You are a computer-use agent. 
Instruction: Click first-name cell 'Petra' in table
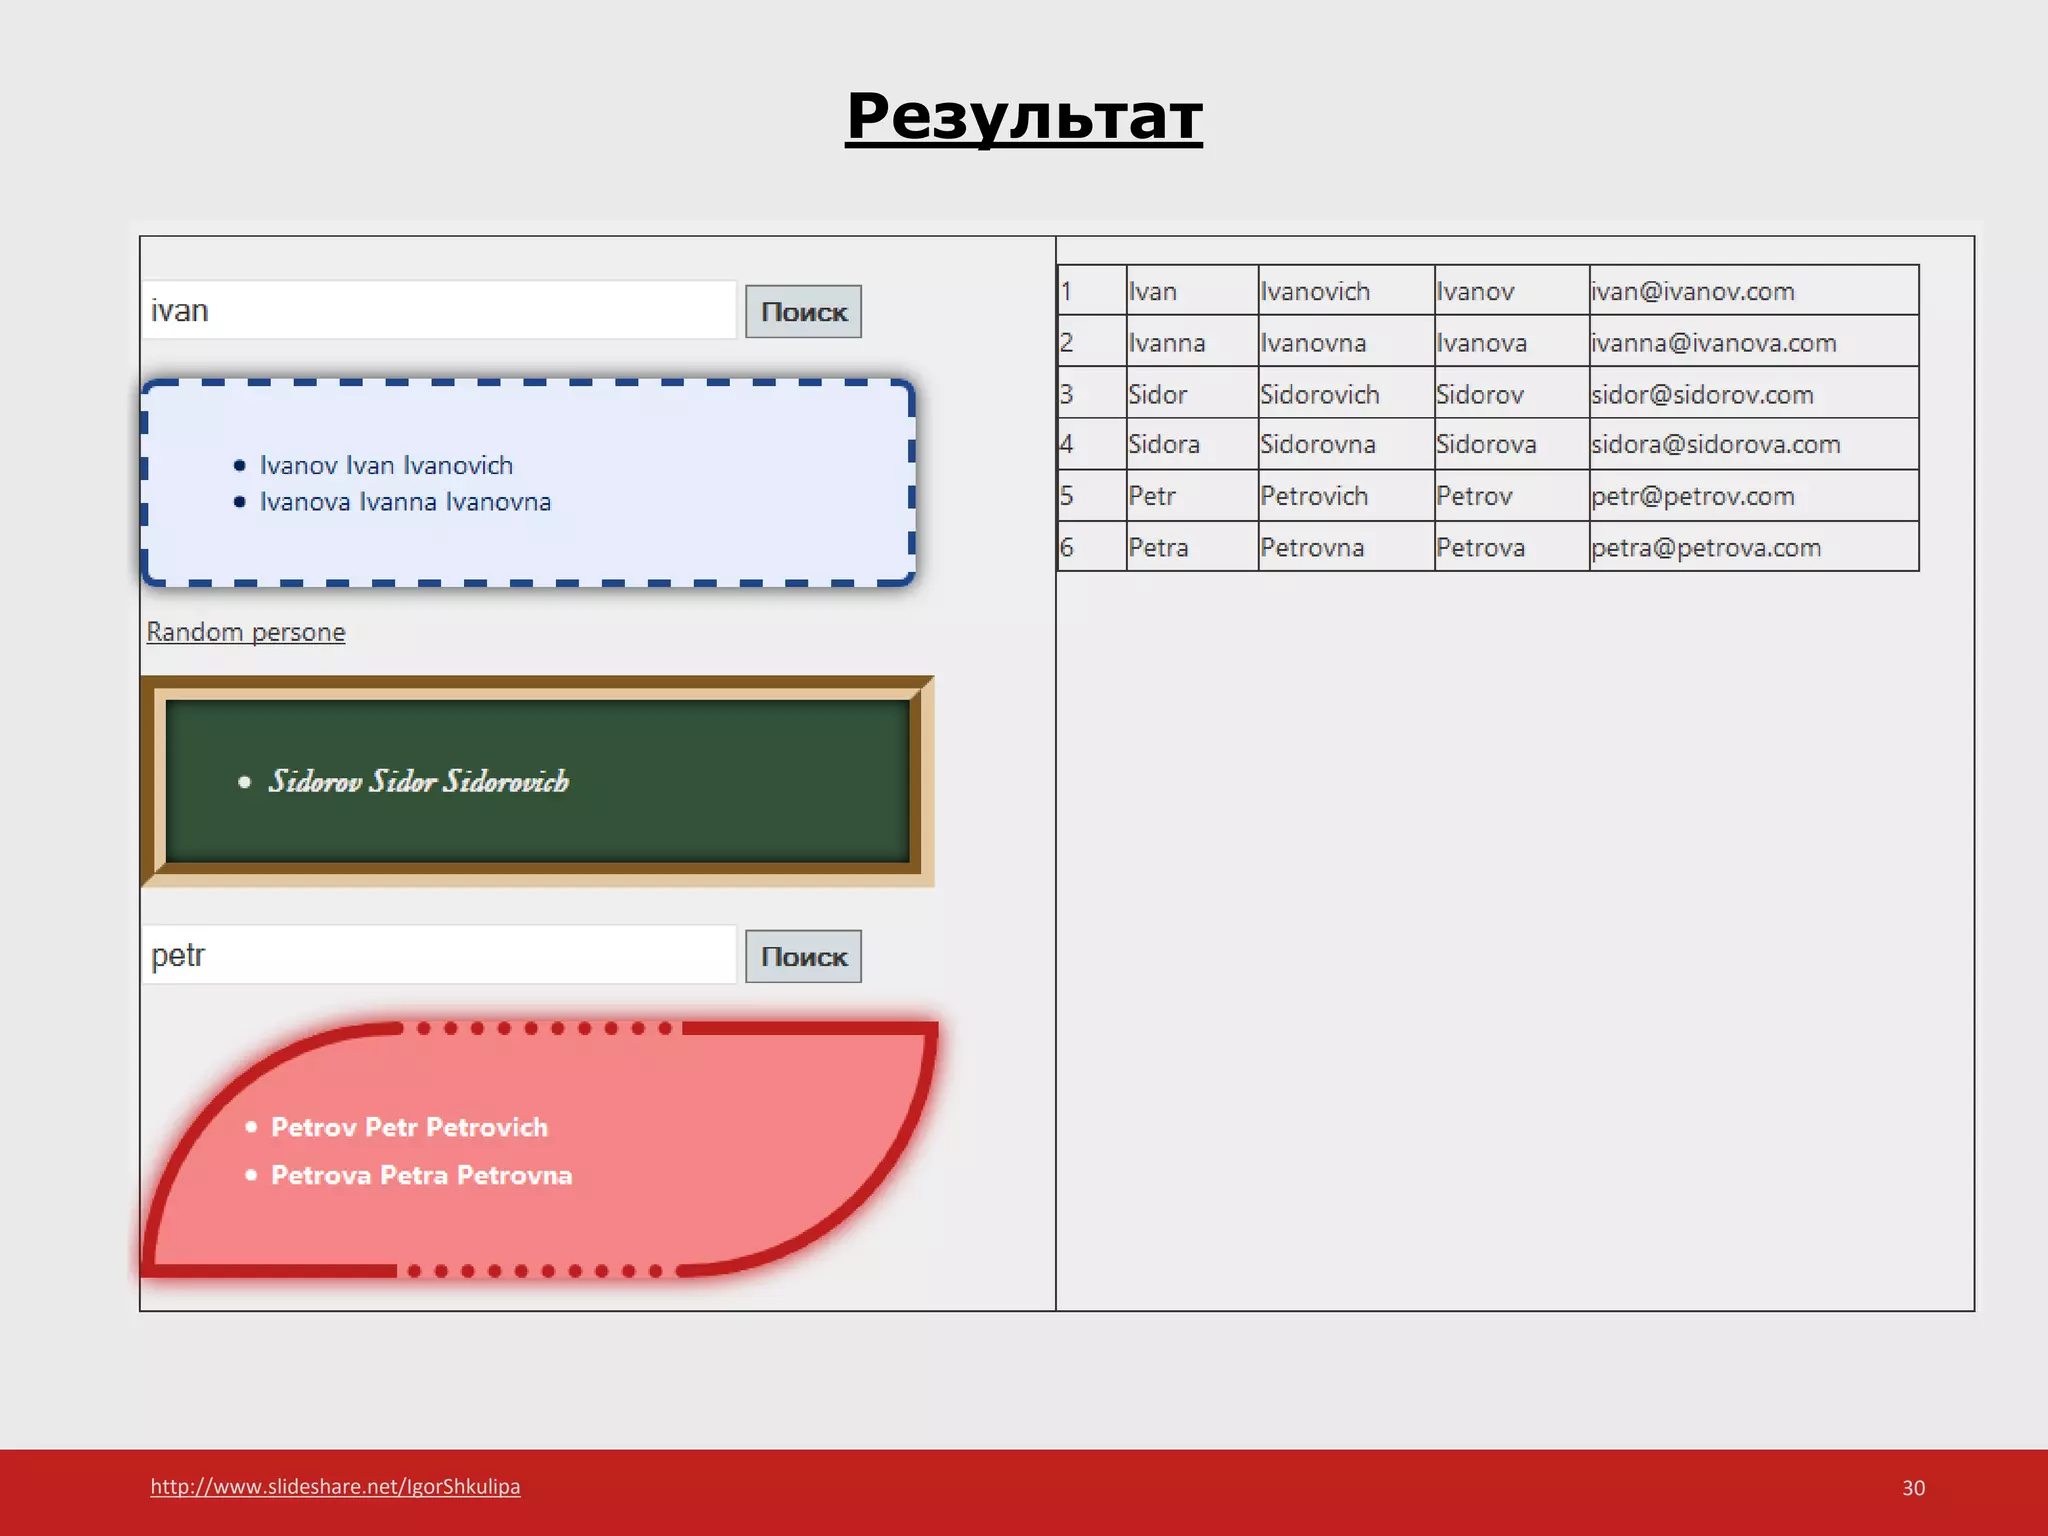tap(1192, 546)
